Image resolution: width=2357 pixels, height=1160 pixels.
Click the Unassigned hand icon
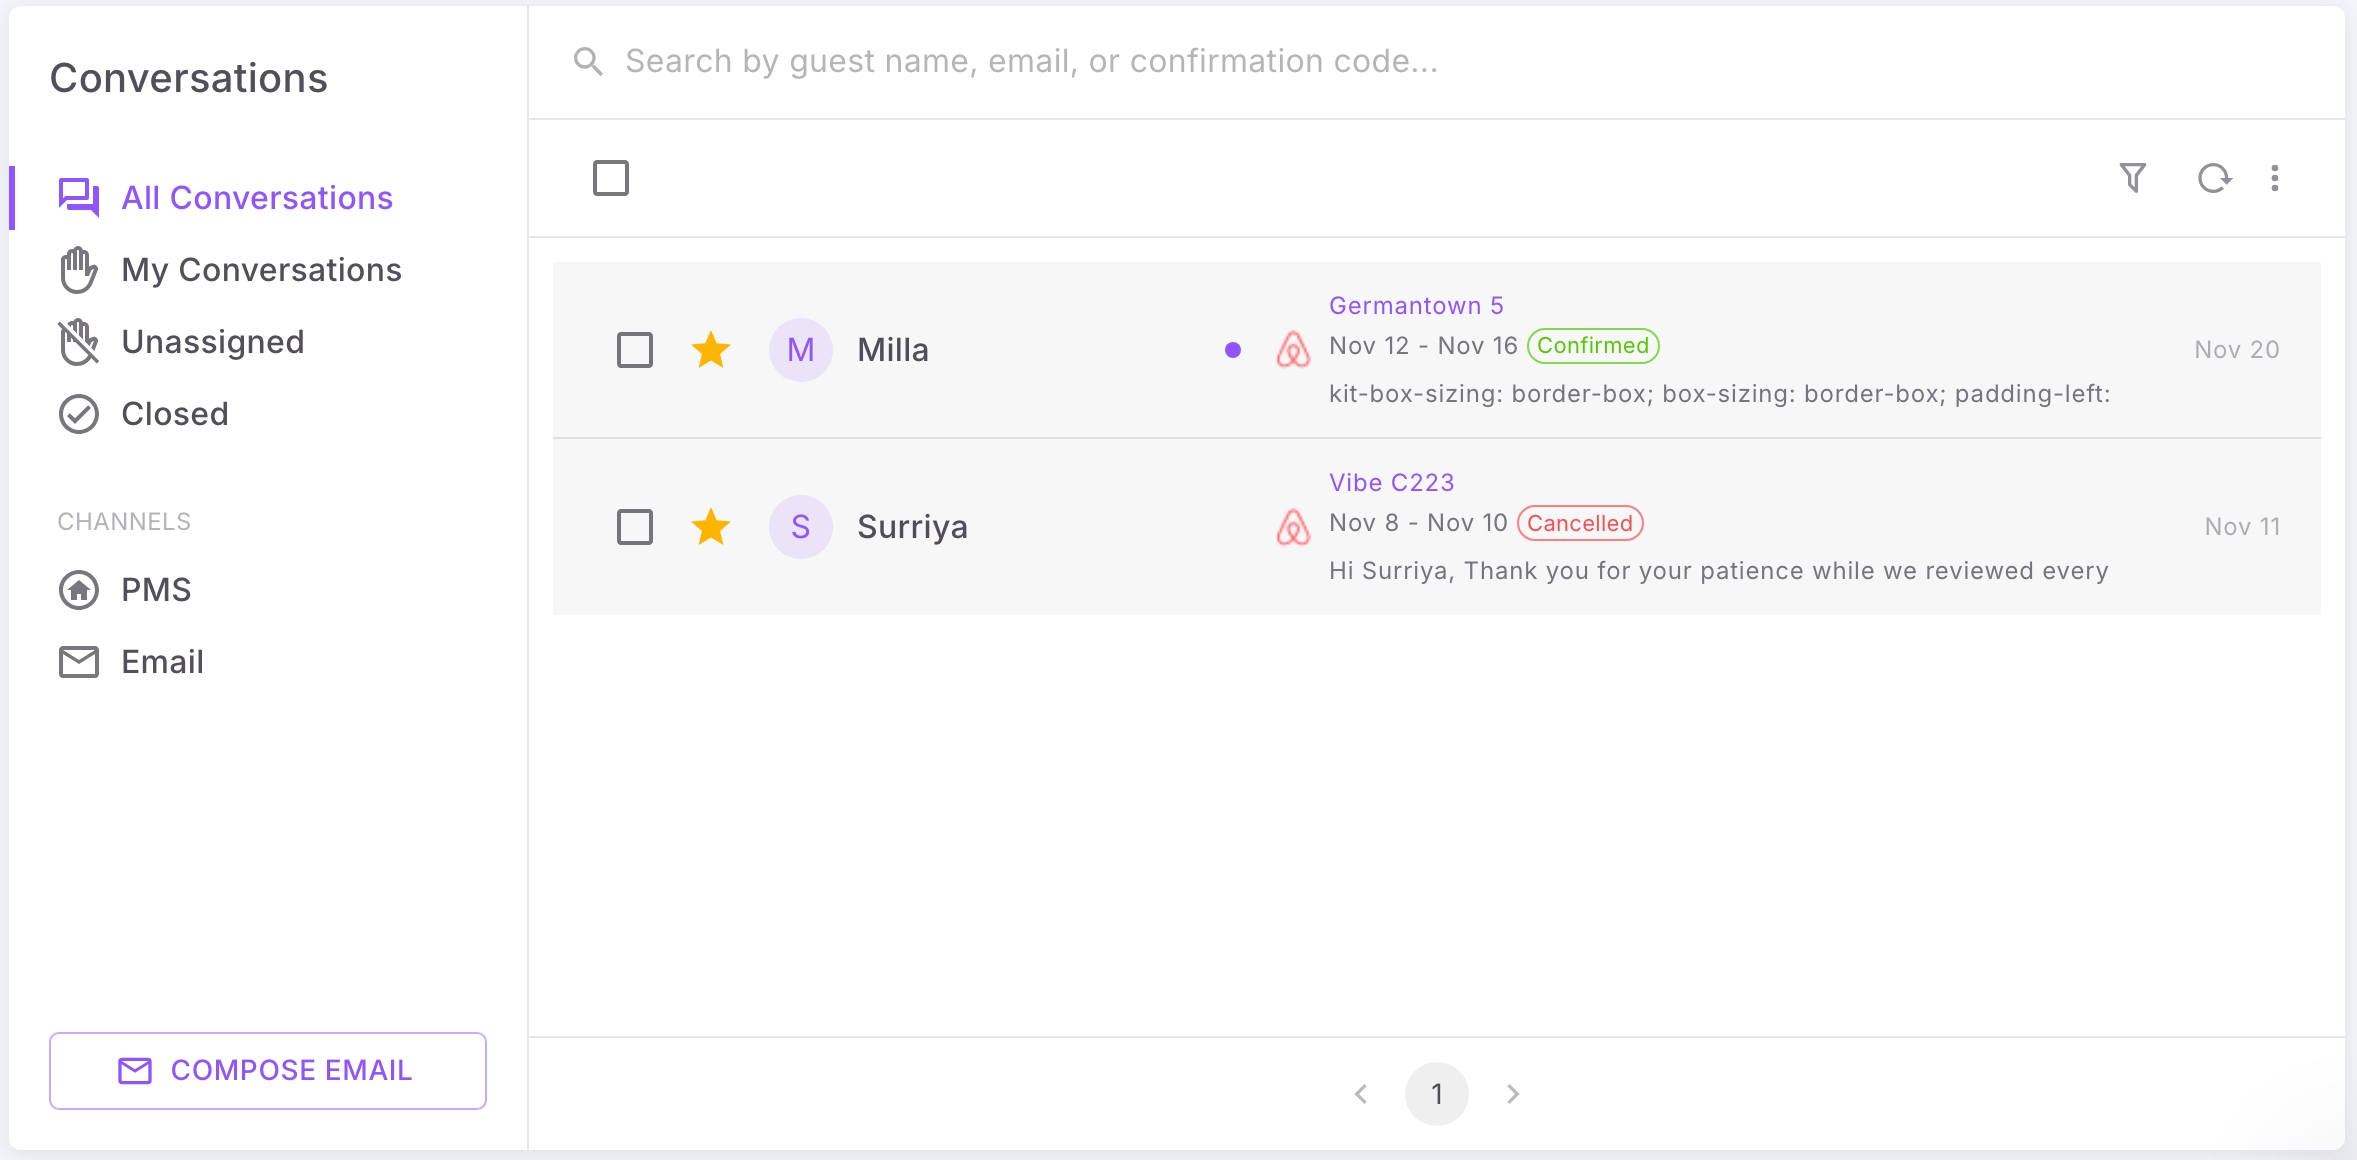pos(78,341)
